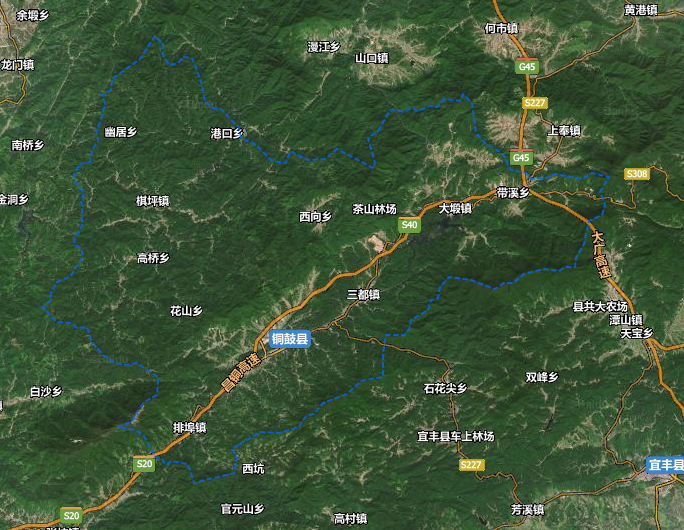The image size is (684, 530).
Task: Click the 棋坪镇 town label
Action: [x=153, y=201]
